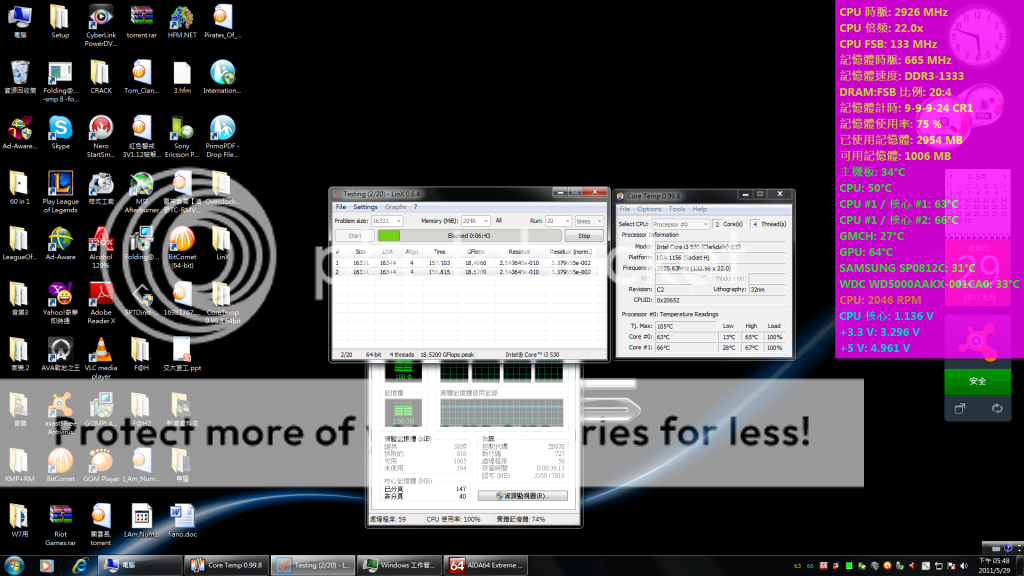Open the VLC media player icon
This screenshot has height=576, width=1024.
click(101, 359)
